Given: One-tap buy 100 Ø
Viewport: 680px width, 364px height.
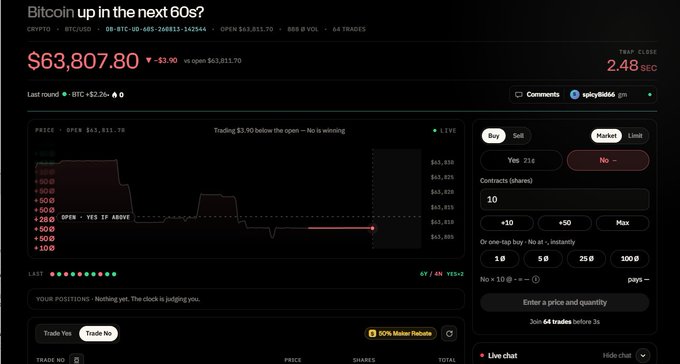Looking at the screenshot, I should pyautogui.click(x=630, y=259).
